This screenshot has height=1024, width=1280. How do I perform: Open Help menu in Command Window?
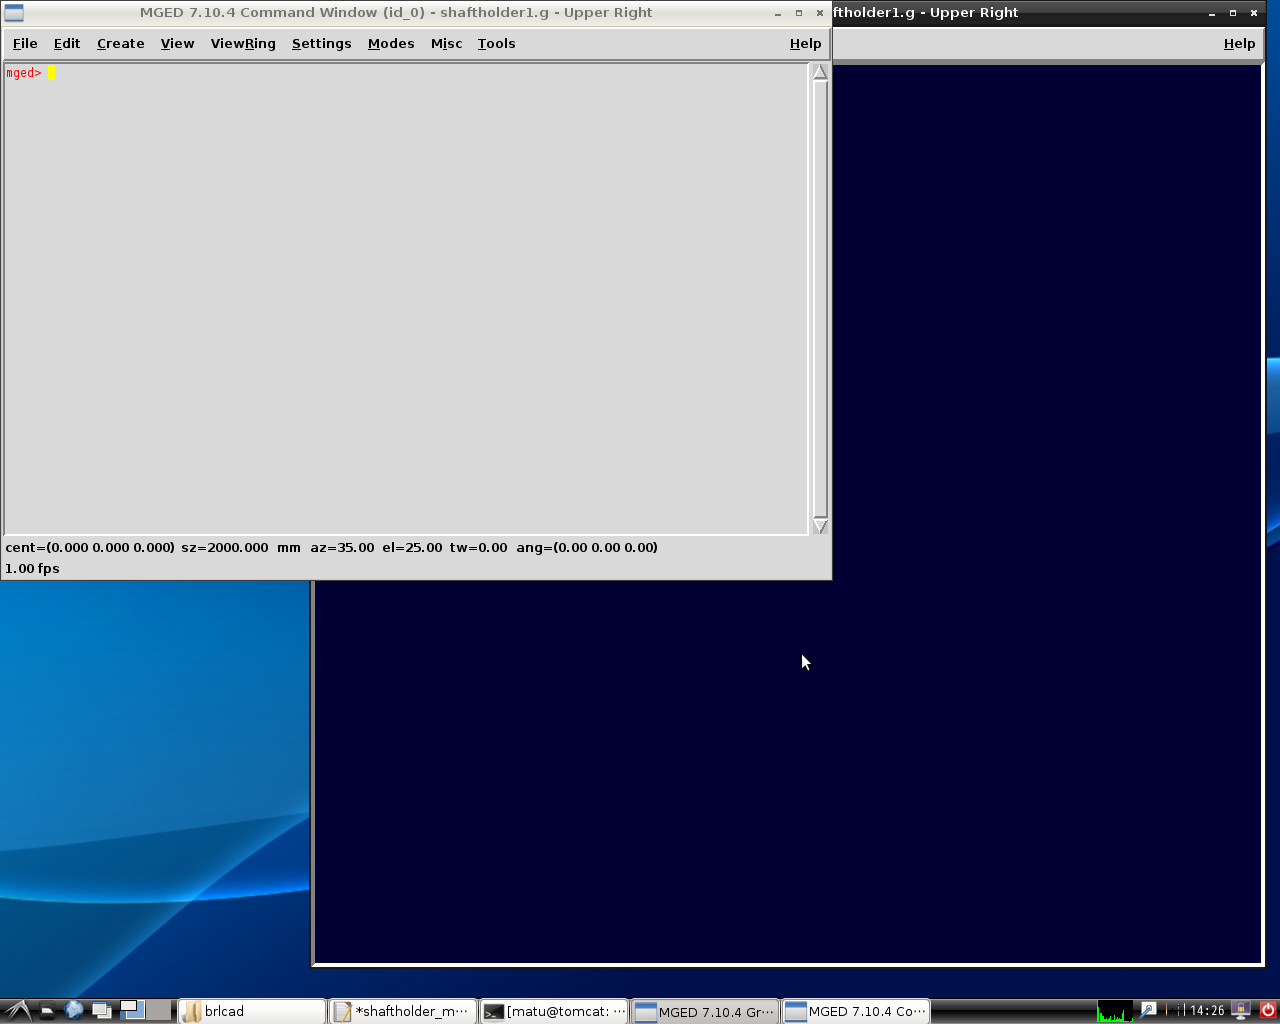tap(806, 43)
